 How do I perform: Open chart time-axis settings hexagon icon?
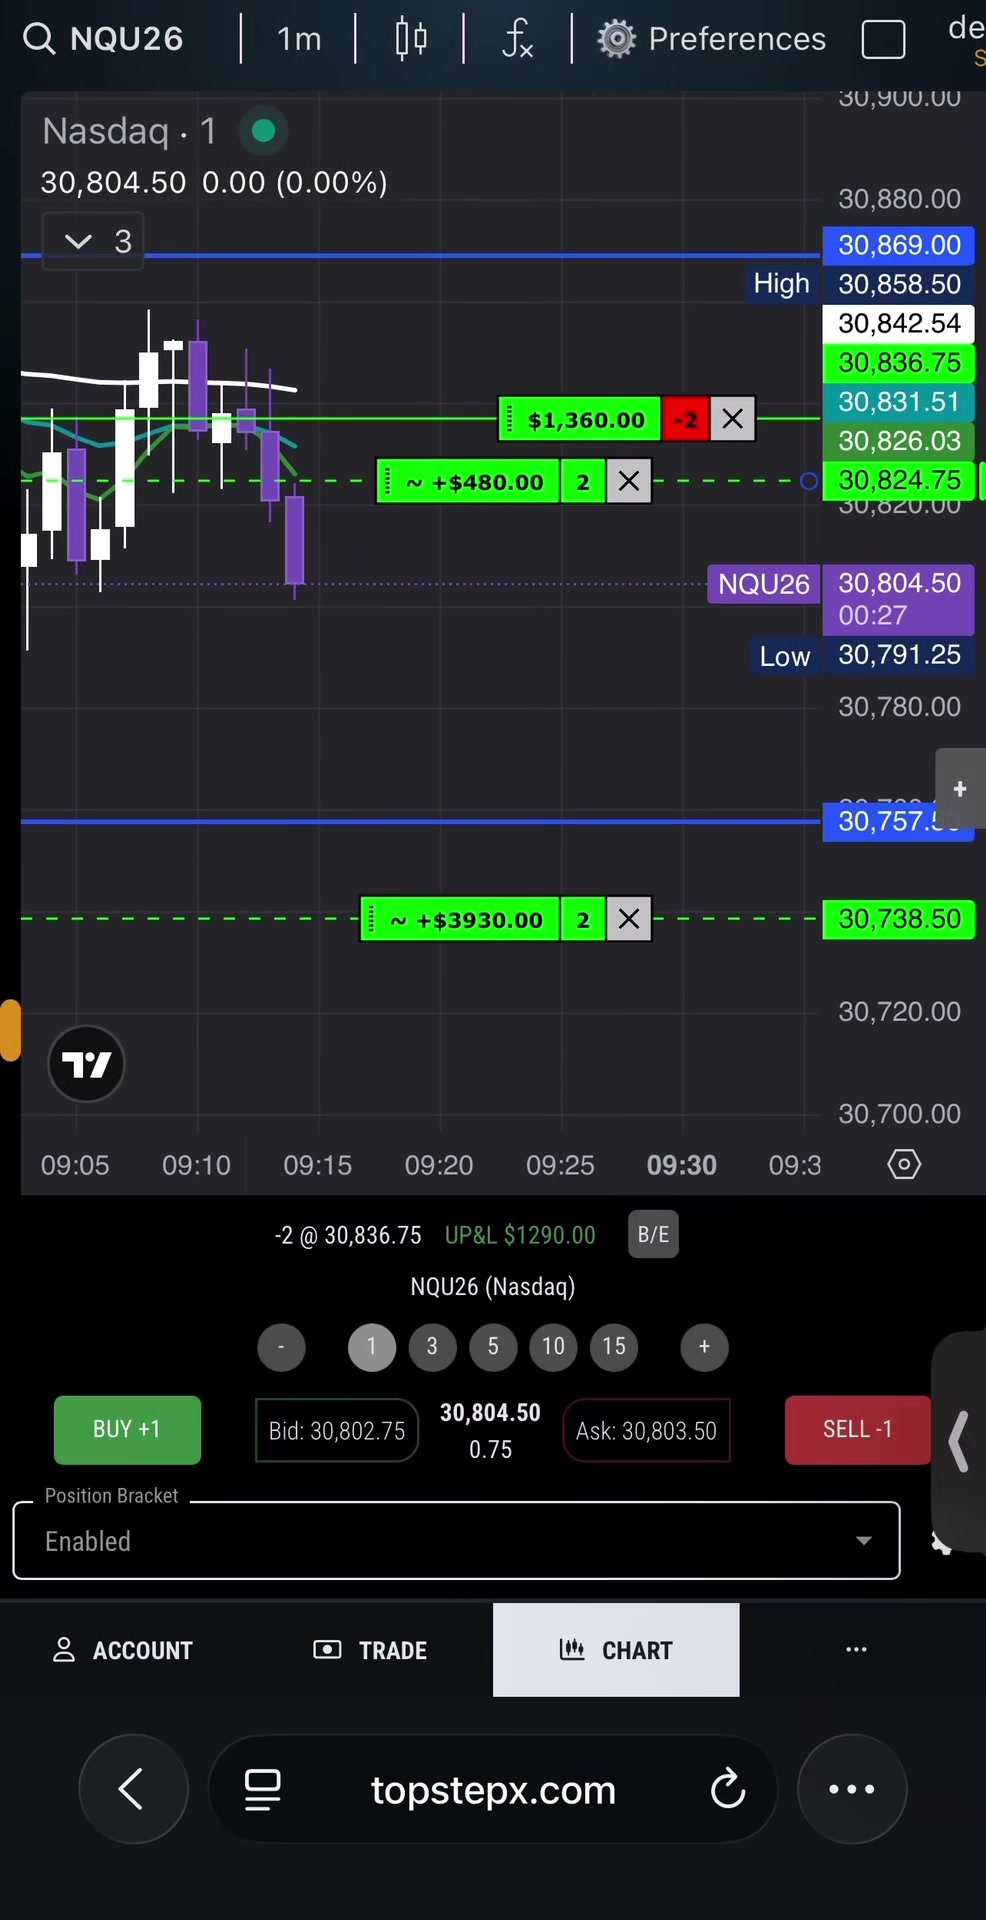coord(904,1164)
